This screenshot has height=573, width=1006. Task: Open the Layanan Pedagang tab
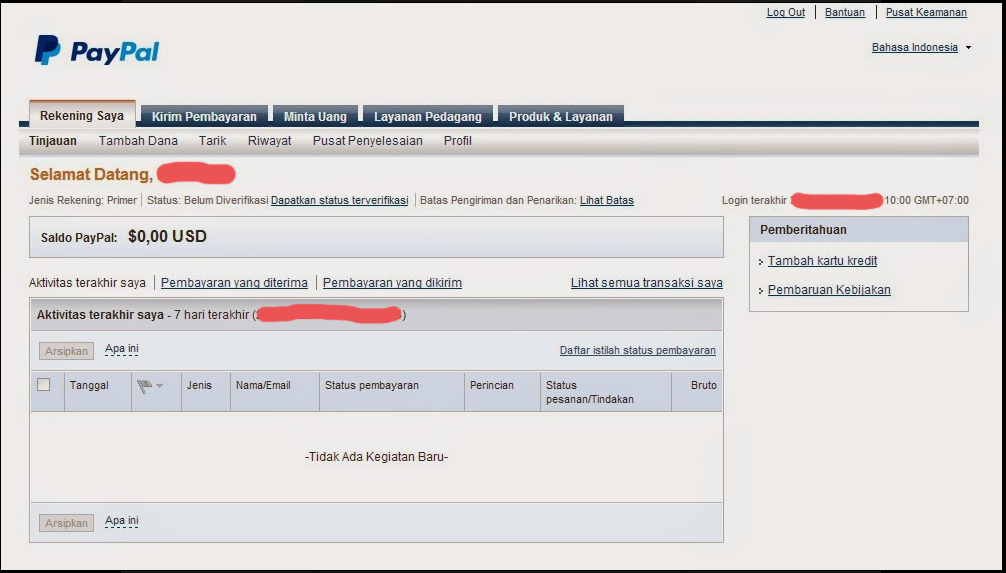pos(428,116)
